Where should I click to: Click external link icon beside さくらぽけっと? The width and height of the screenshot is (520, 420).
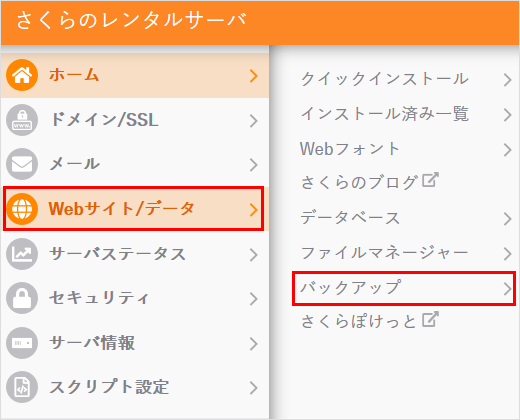point(430,319)
